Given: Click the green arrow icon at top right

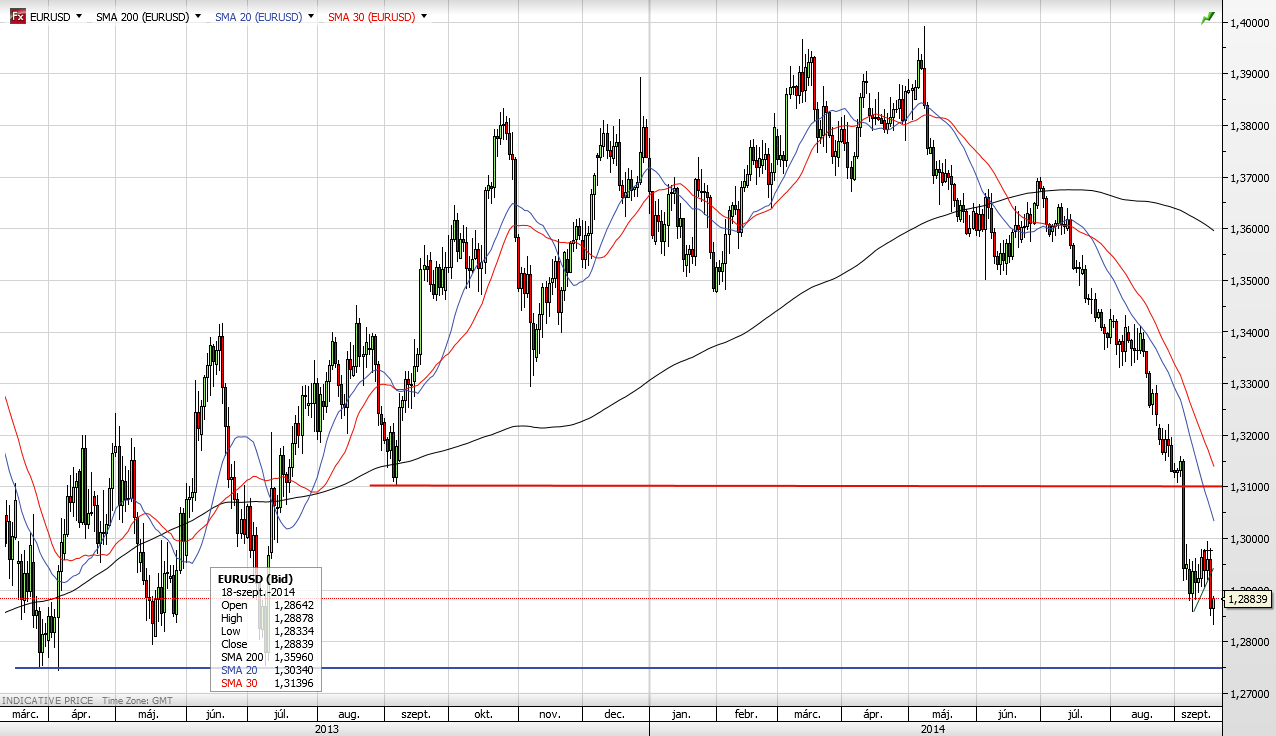Looking at the screenshot, I should tap(1208, 17).
